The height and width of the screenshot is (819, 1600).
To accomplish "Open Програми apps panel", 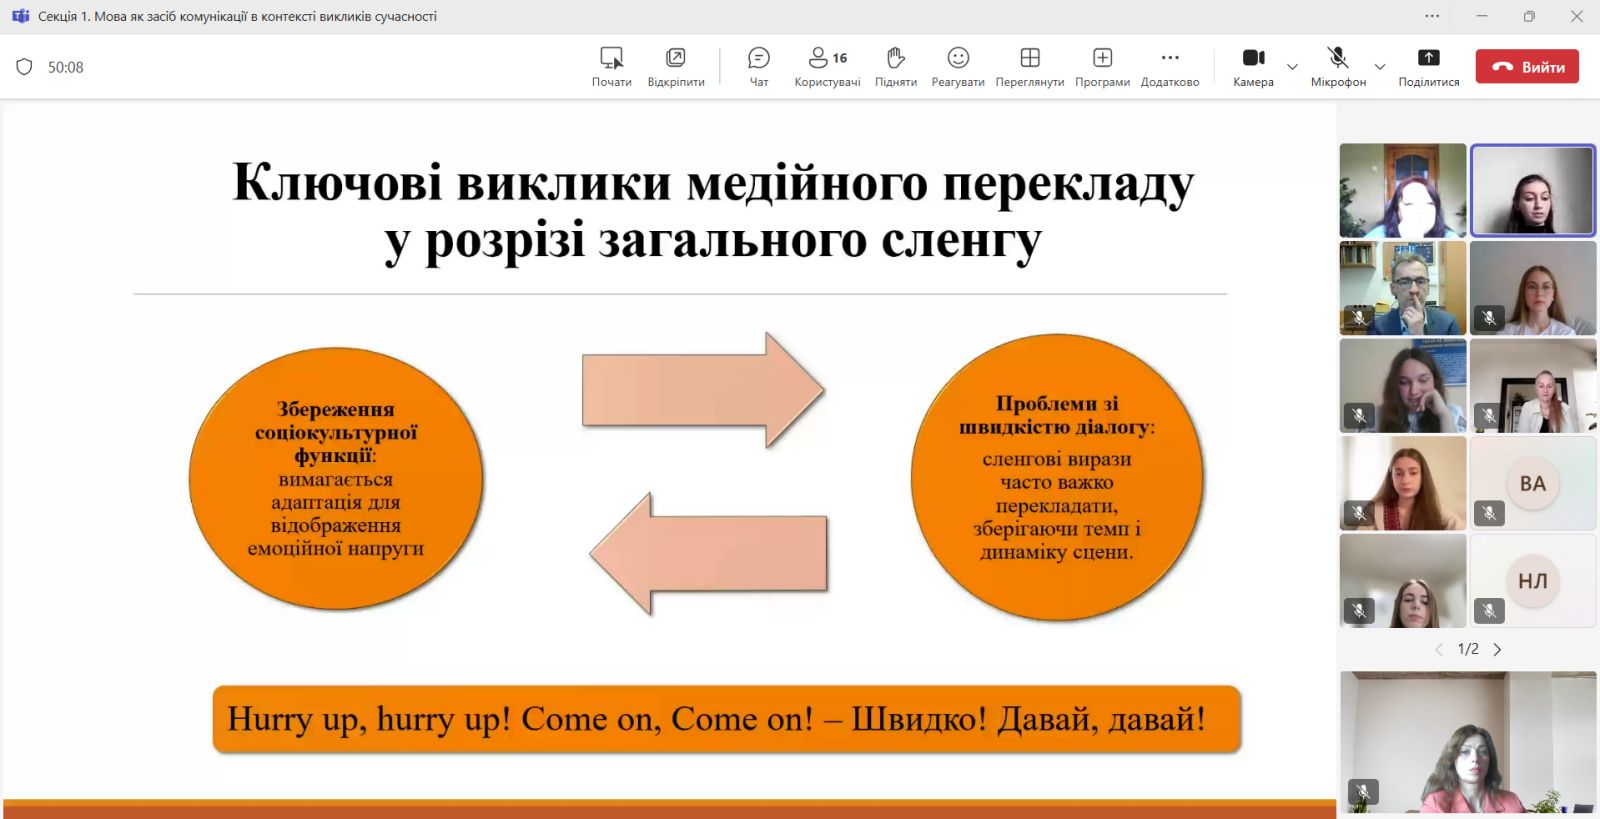I will pyautogui.click(x=1102, y=66).
